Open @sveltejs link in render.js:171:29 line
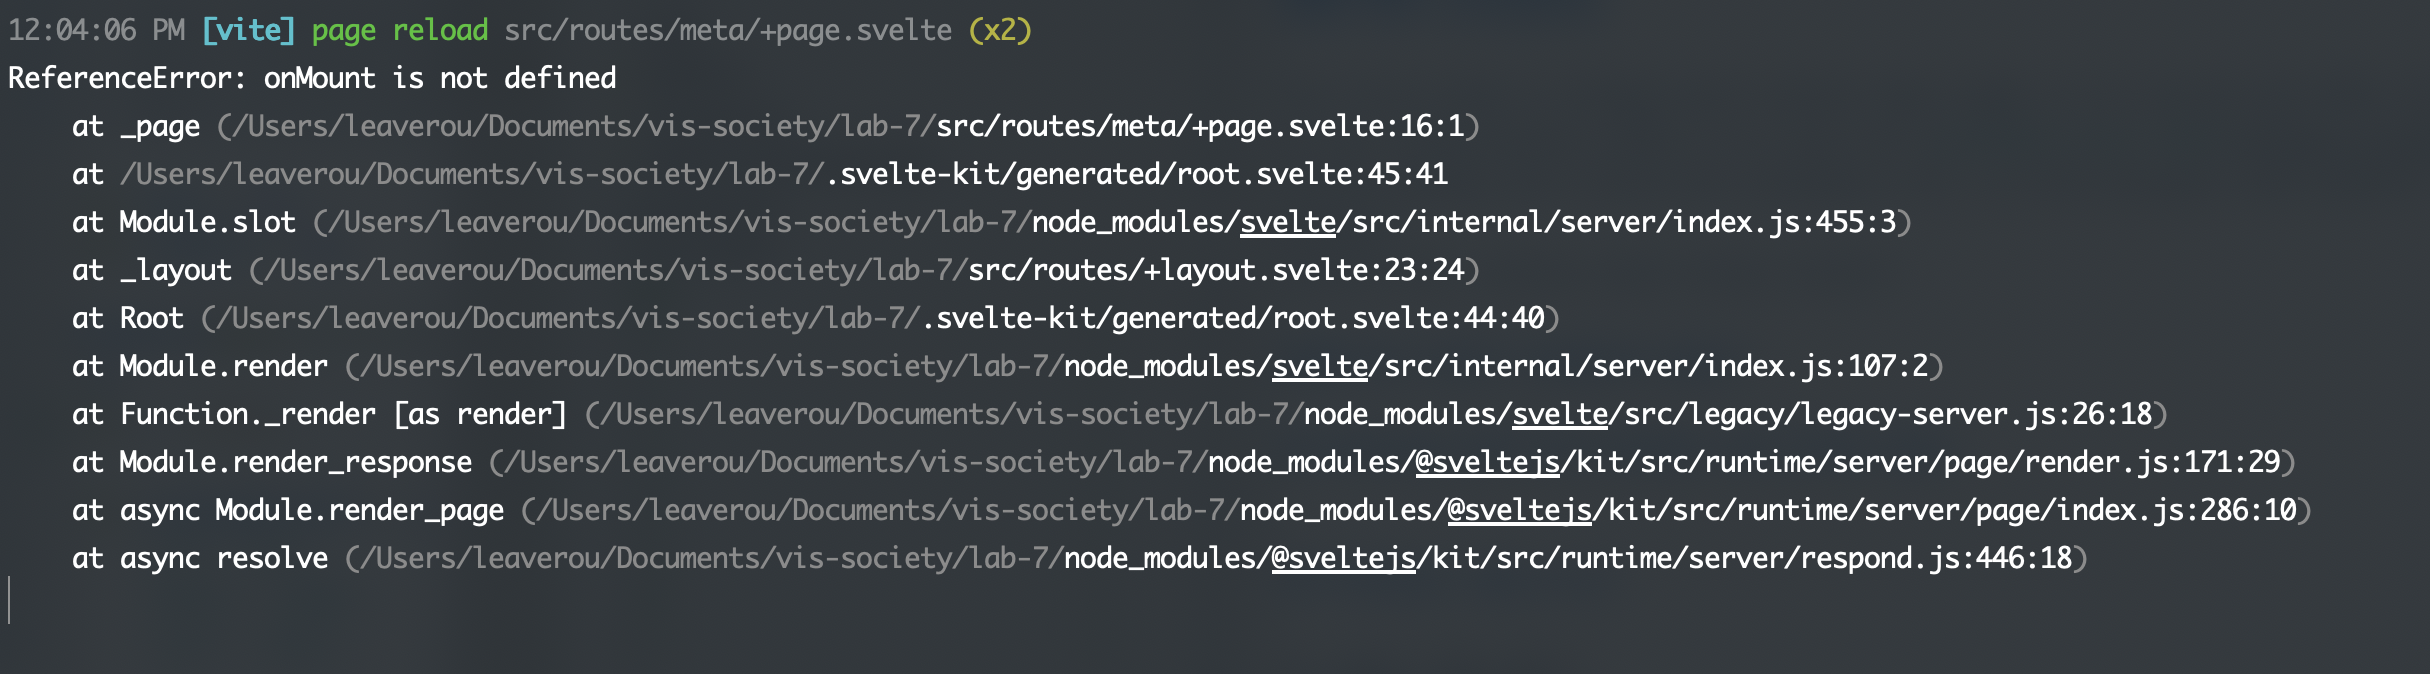2430x674 pixels. click(x=1487, y=463)
